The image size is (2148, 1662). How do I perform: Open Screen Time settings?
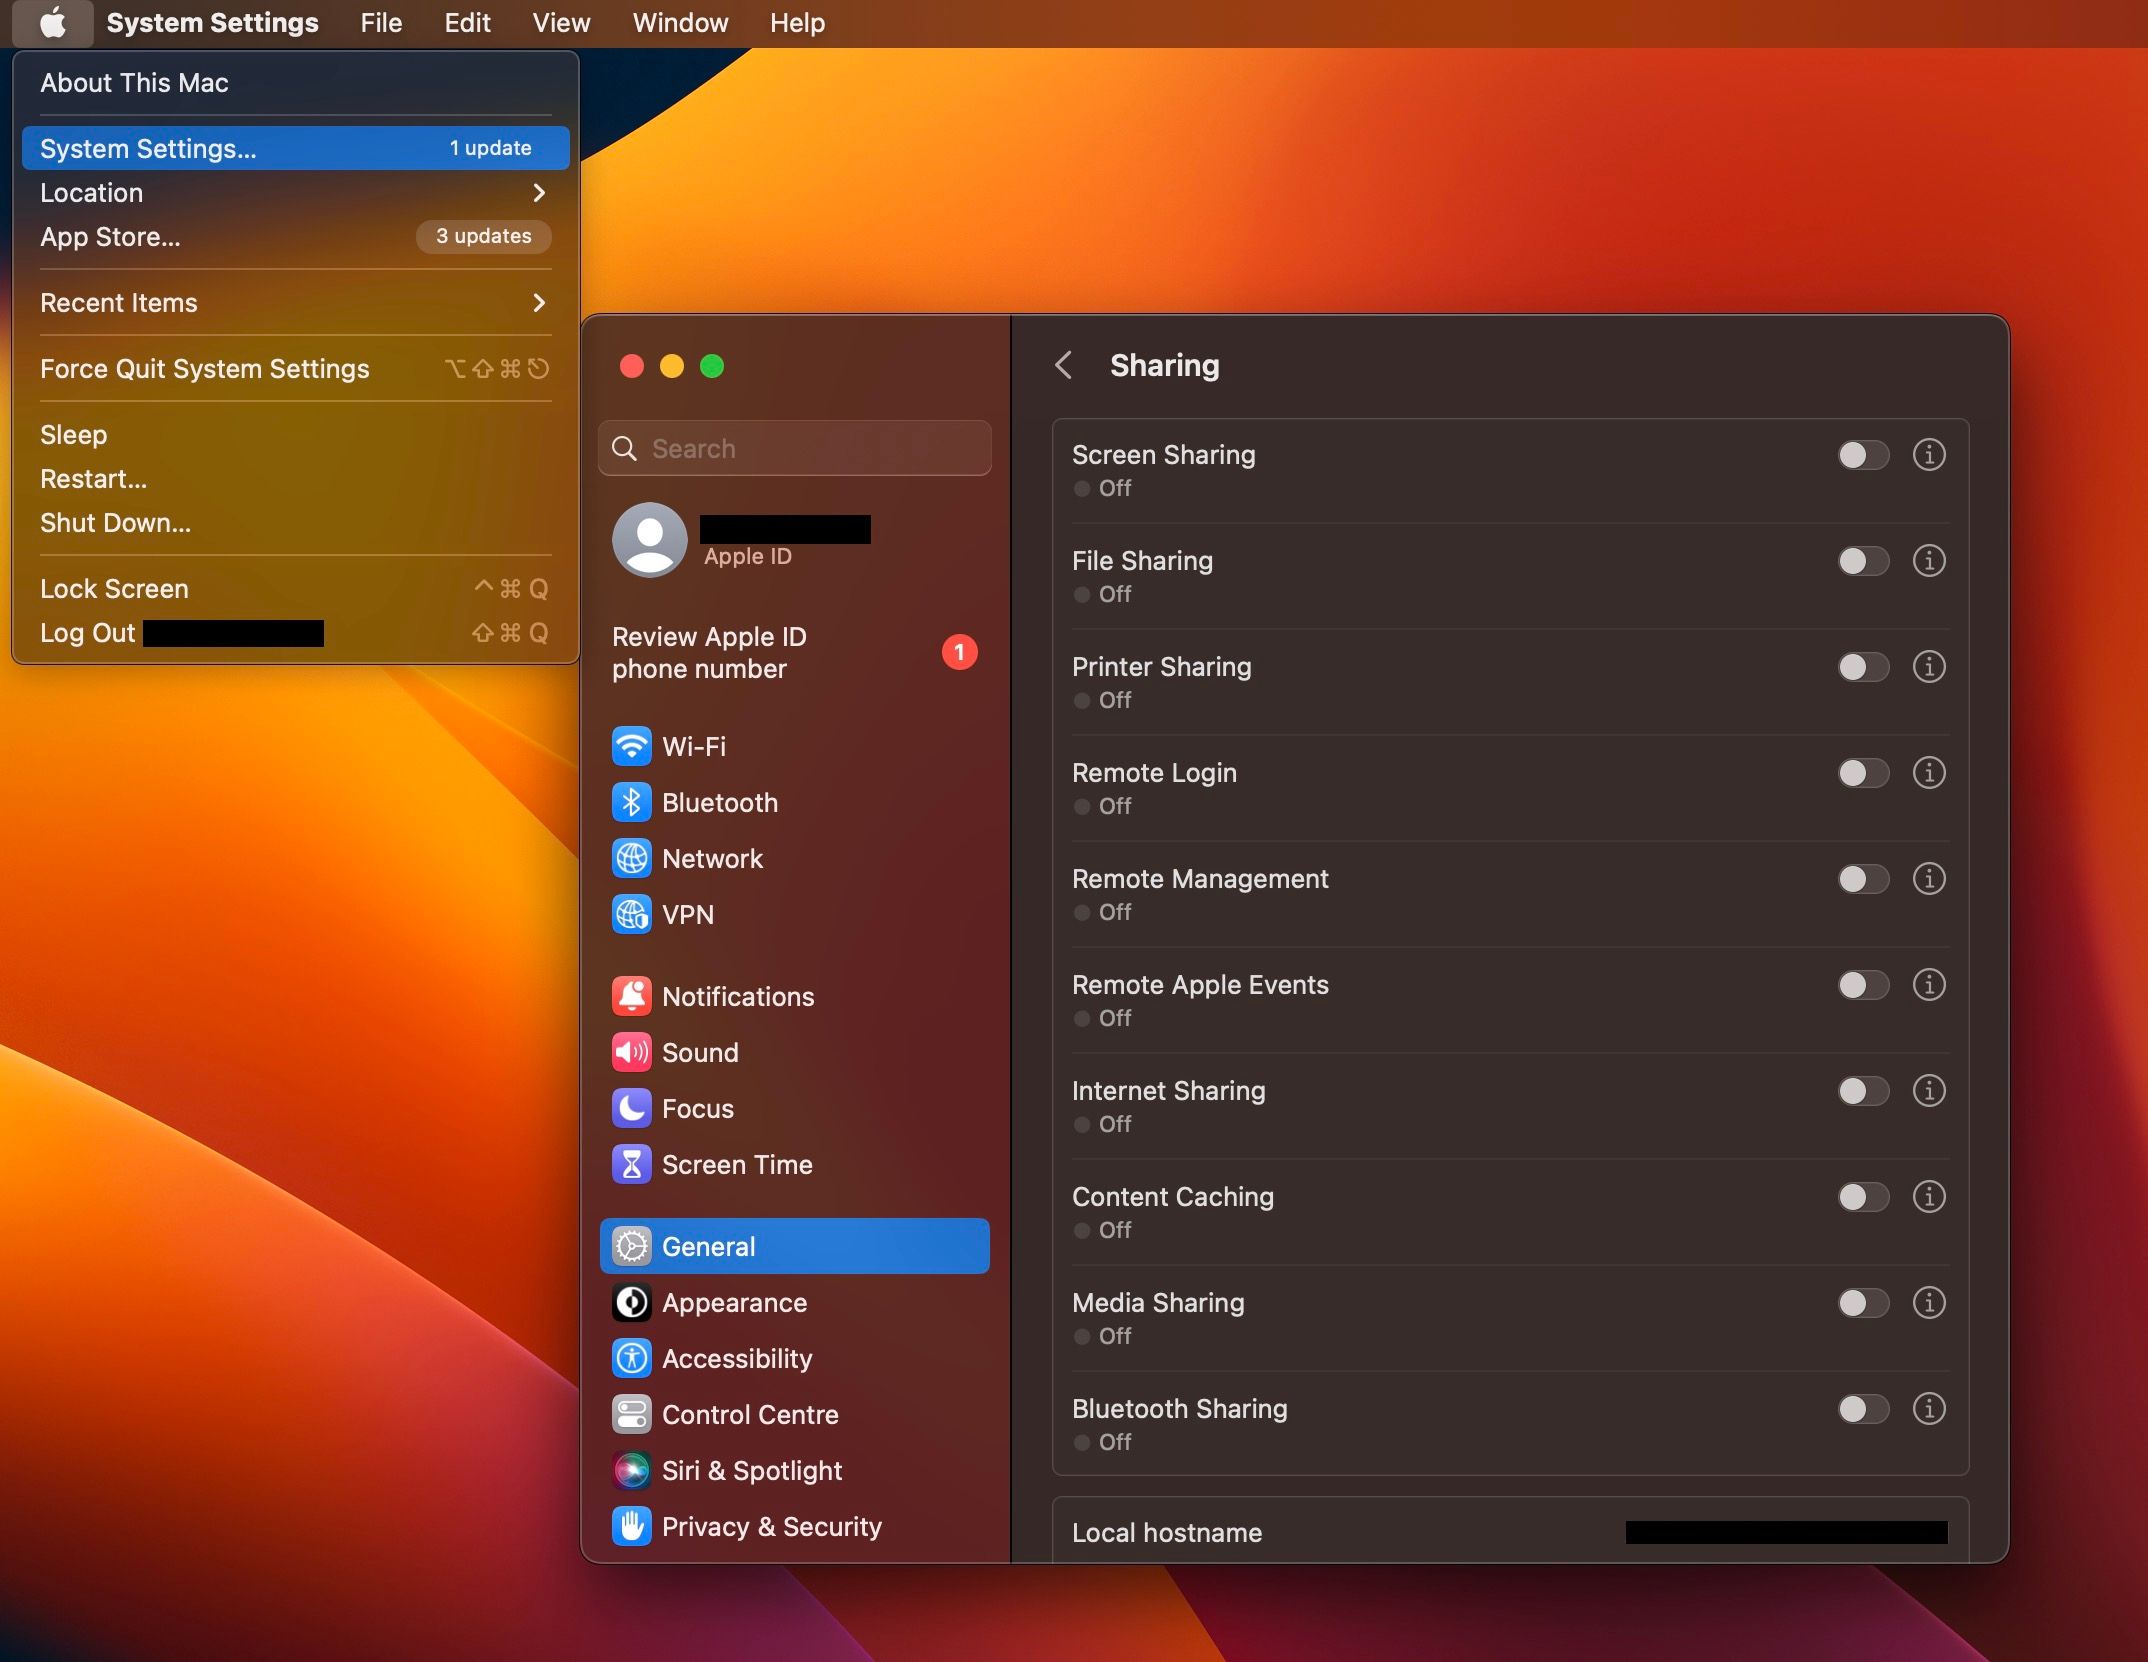coord(737,1164)
